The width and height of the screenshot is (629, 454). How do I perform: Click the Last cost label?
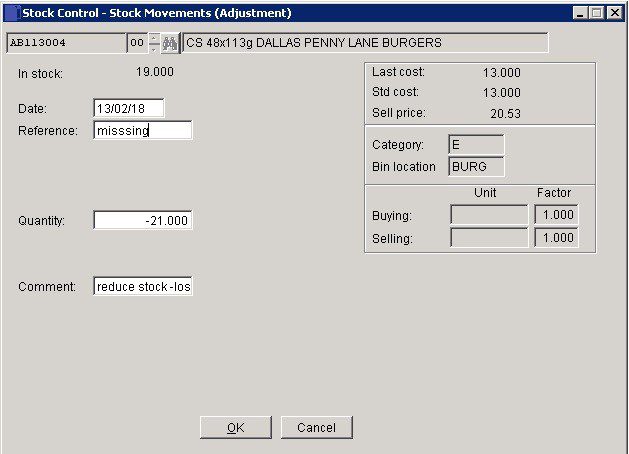[x=398, y=72]
